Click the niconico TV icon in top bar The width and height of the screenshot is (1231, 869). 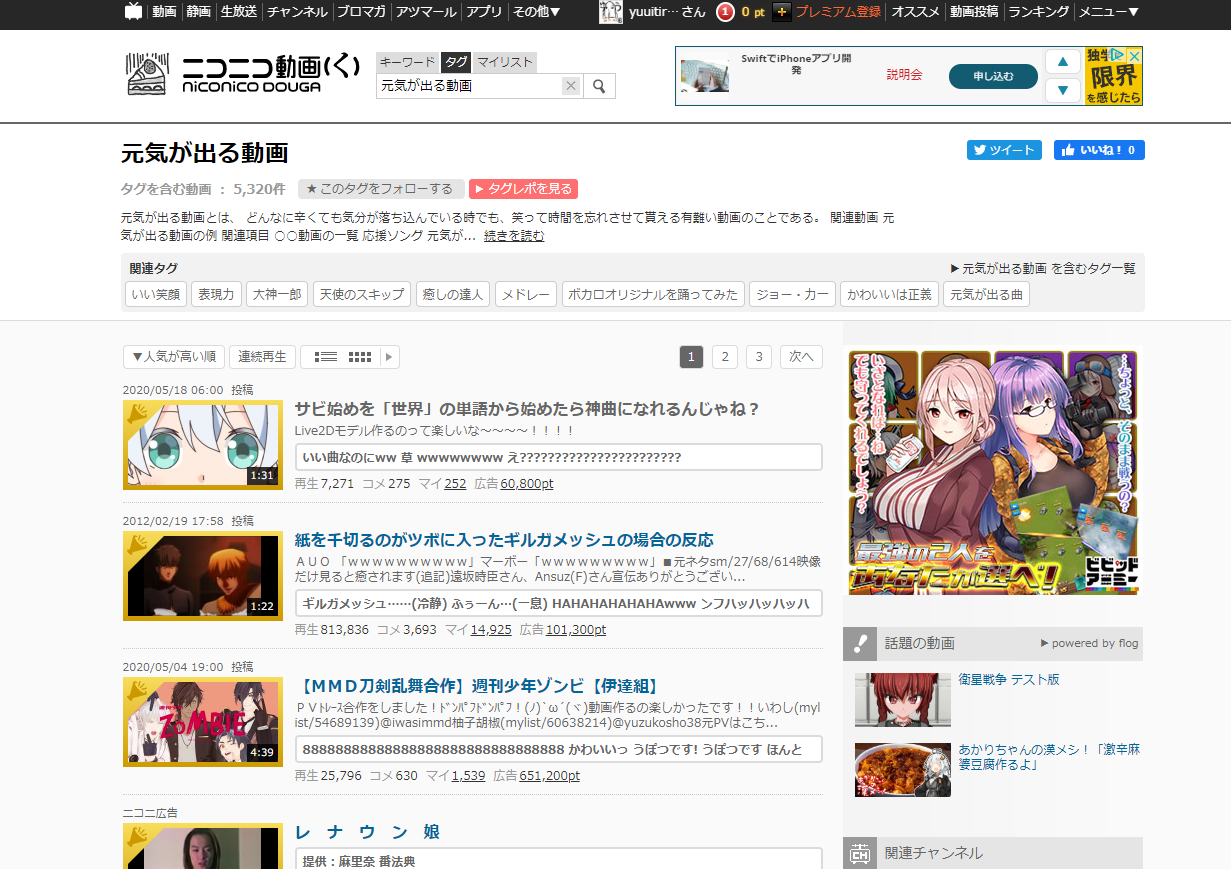[x=133, y=12]
